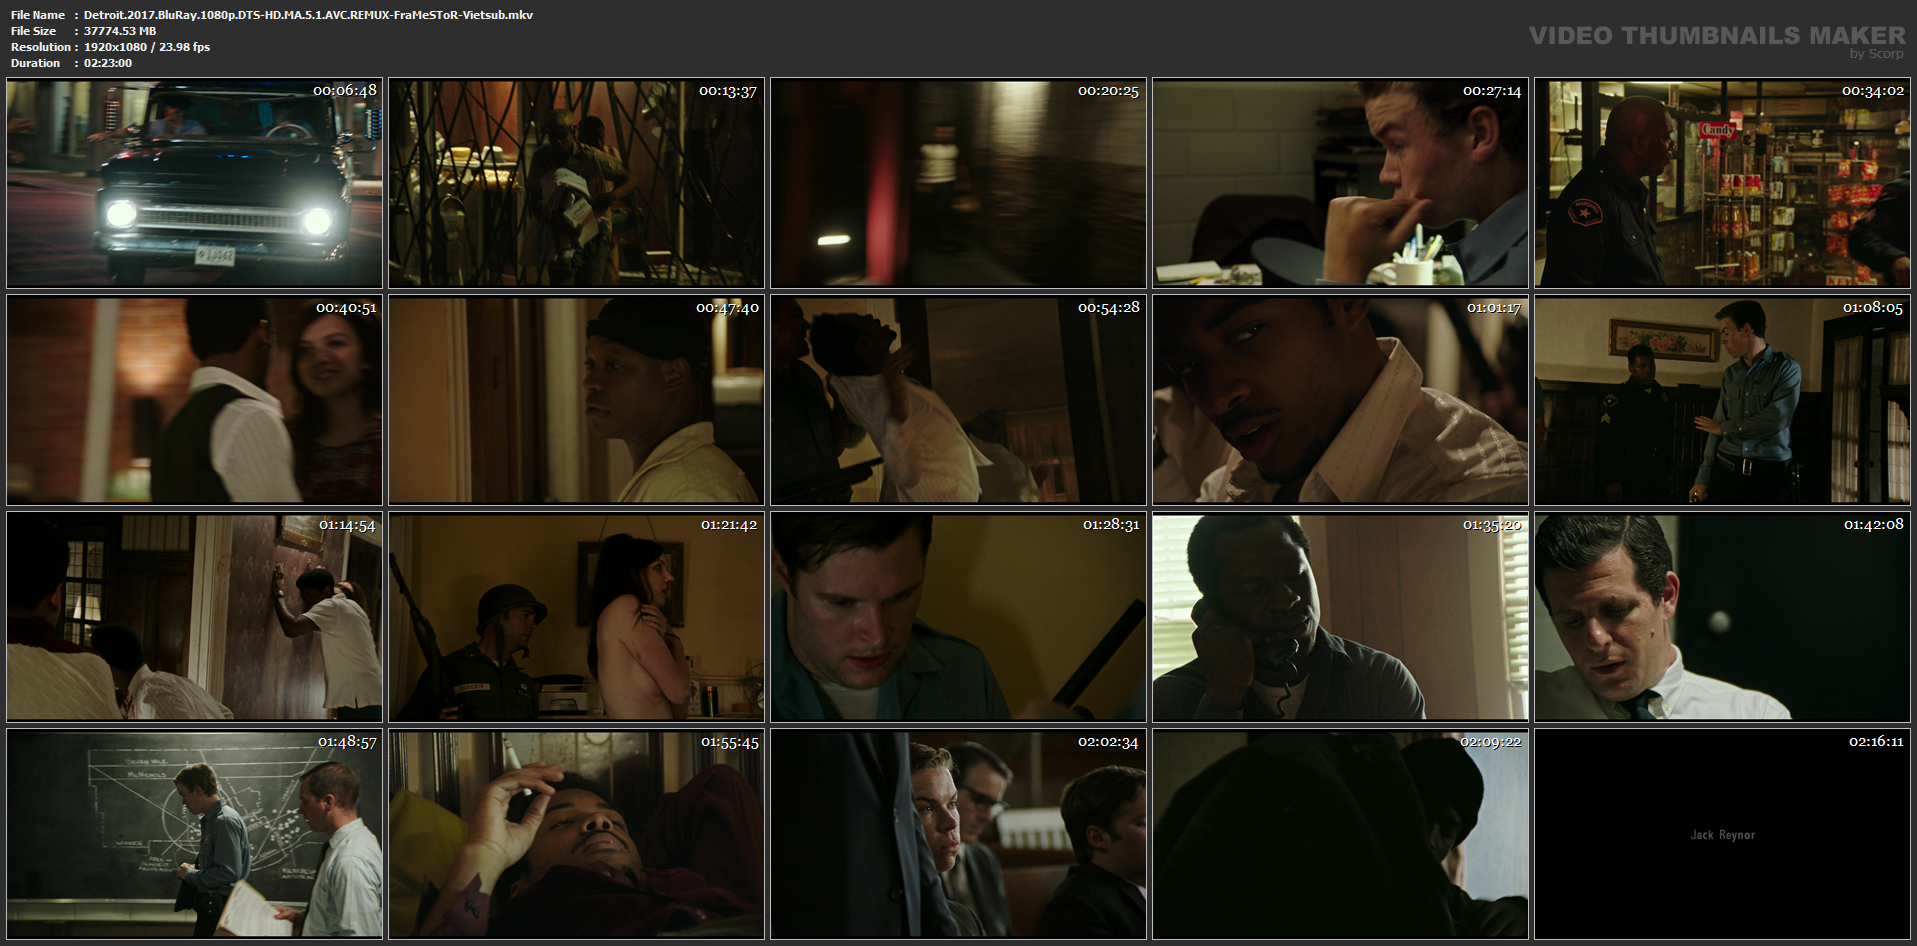The width and height of the screenshot is (1917, 946).
Task: Choose the thumbnail stamped 00:47:40
Action: [576, 400]
